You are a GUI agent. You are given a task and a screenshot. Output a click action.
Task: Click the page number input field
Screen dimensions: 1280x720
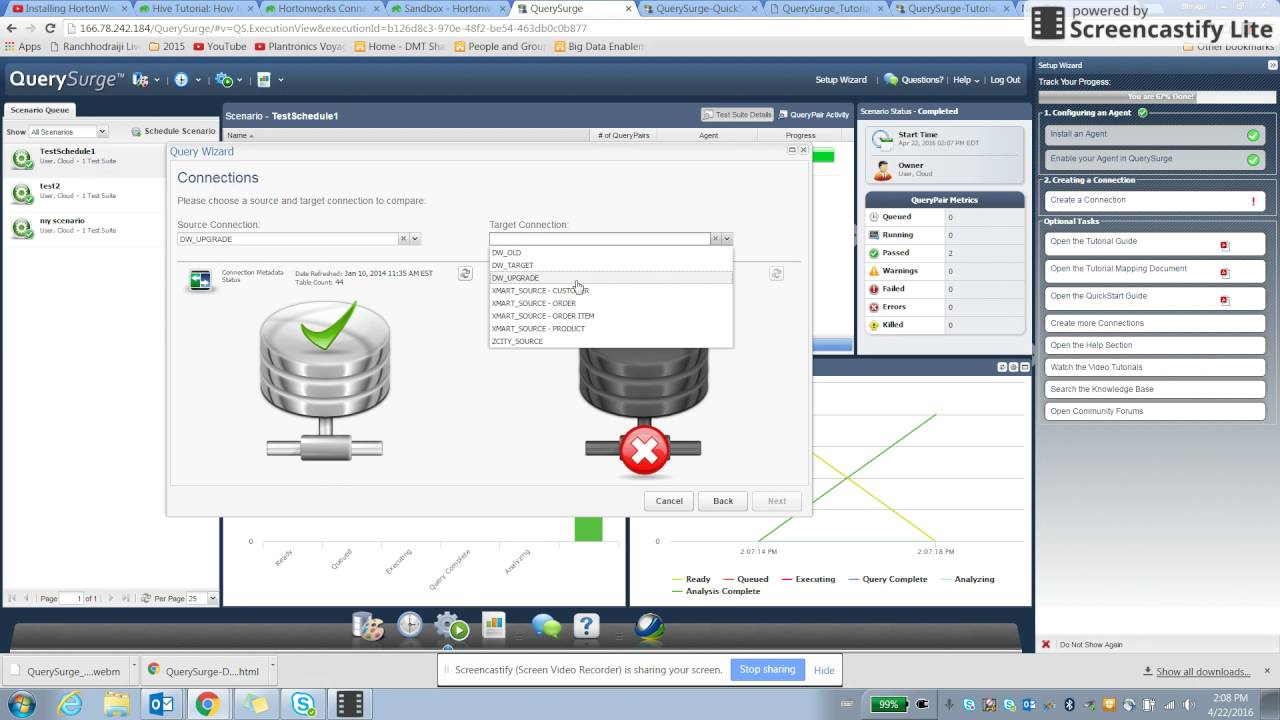(x=72, y=598)
